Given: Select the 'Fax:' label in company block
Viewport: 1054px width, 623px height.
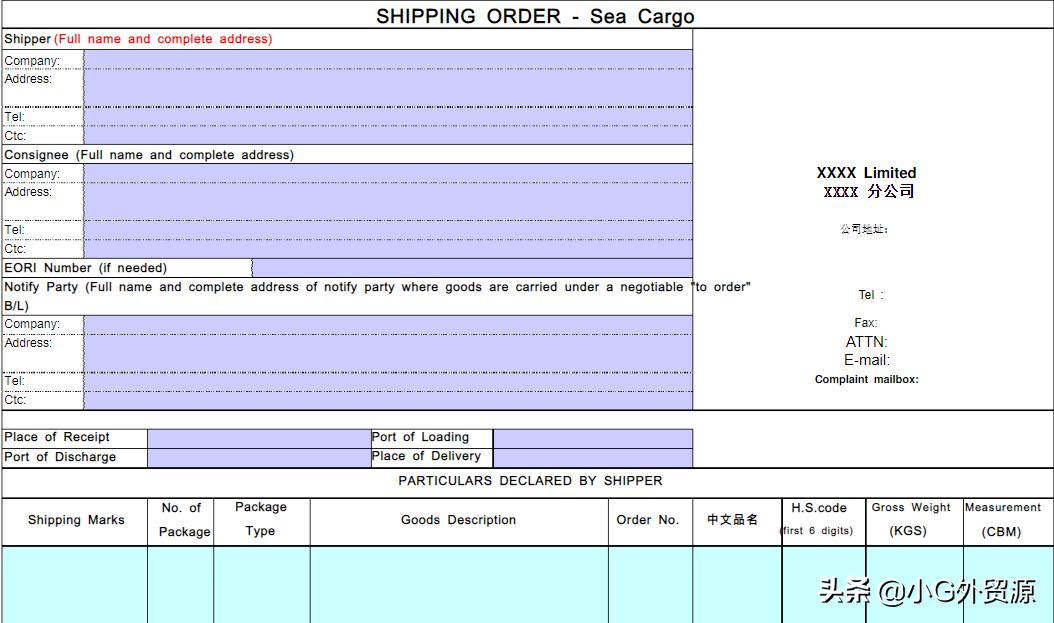Looking at the screenshot, I should pos(866,323).
